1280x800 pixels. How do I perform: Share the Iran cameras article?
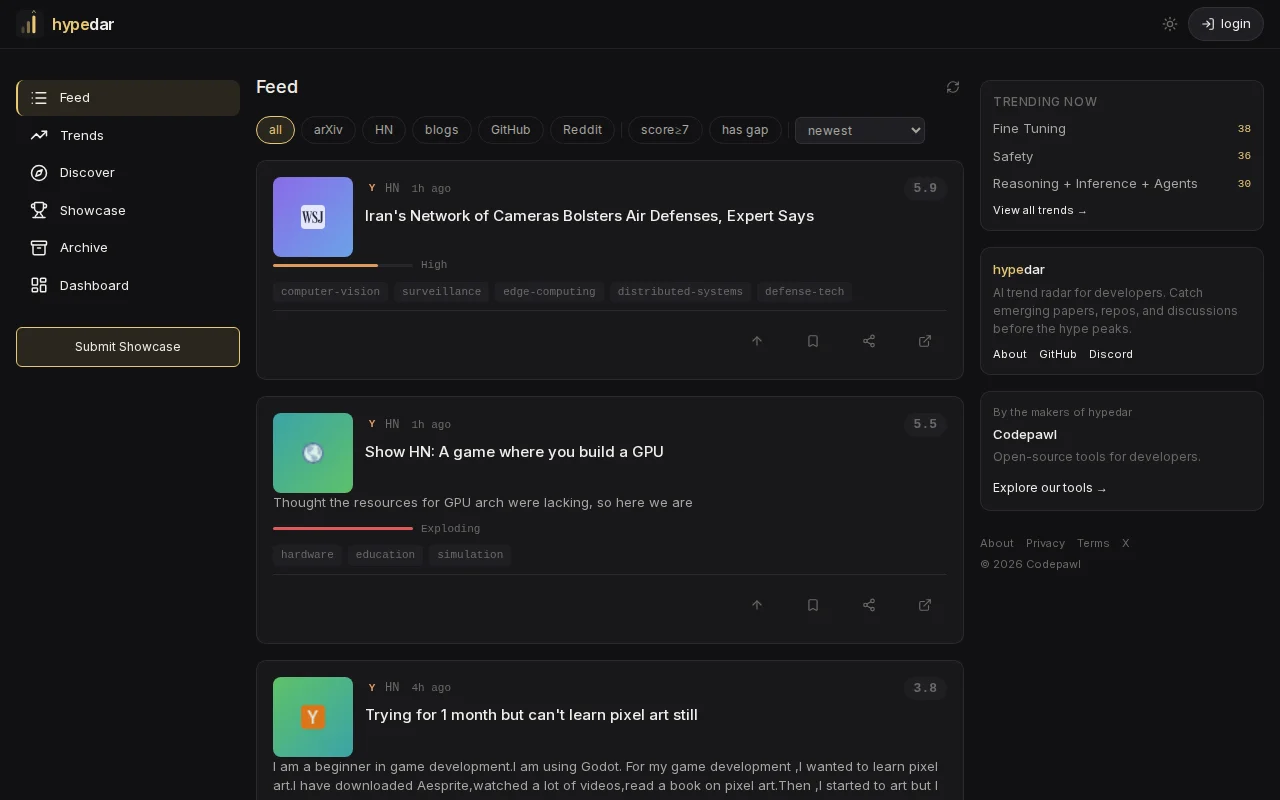pyautogui.click(x=869, y=341)
